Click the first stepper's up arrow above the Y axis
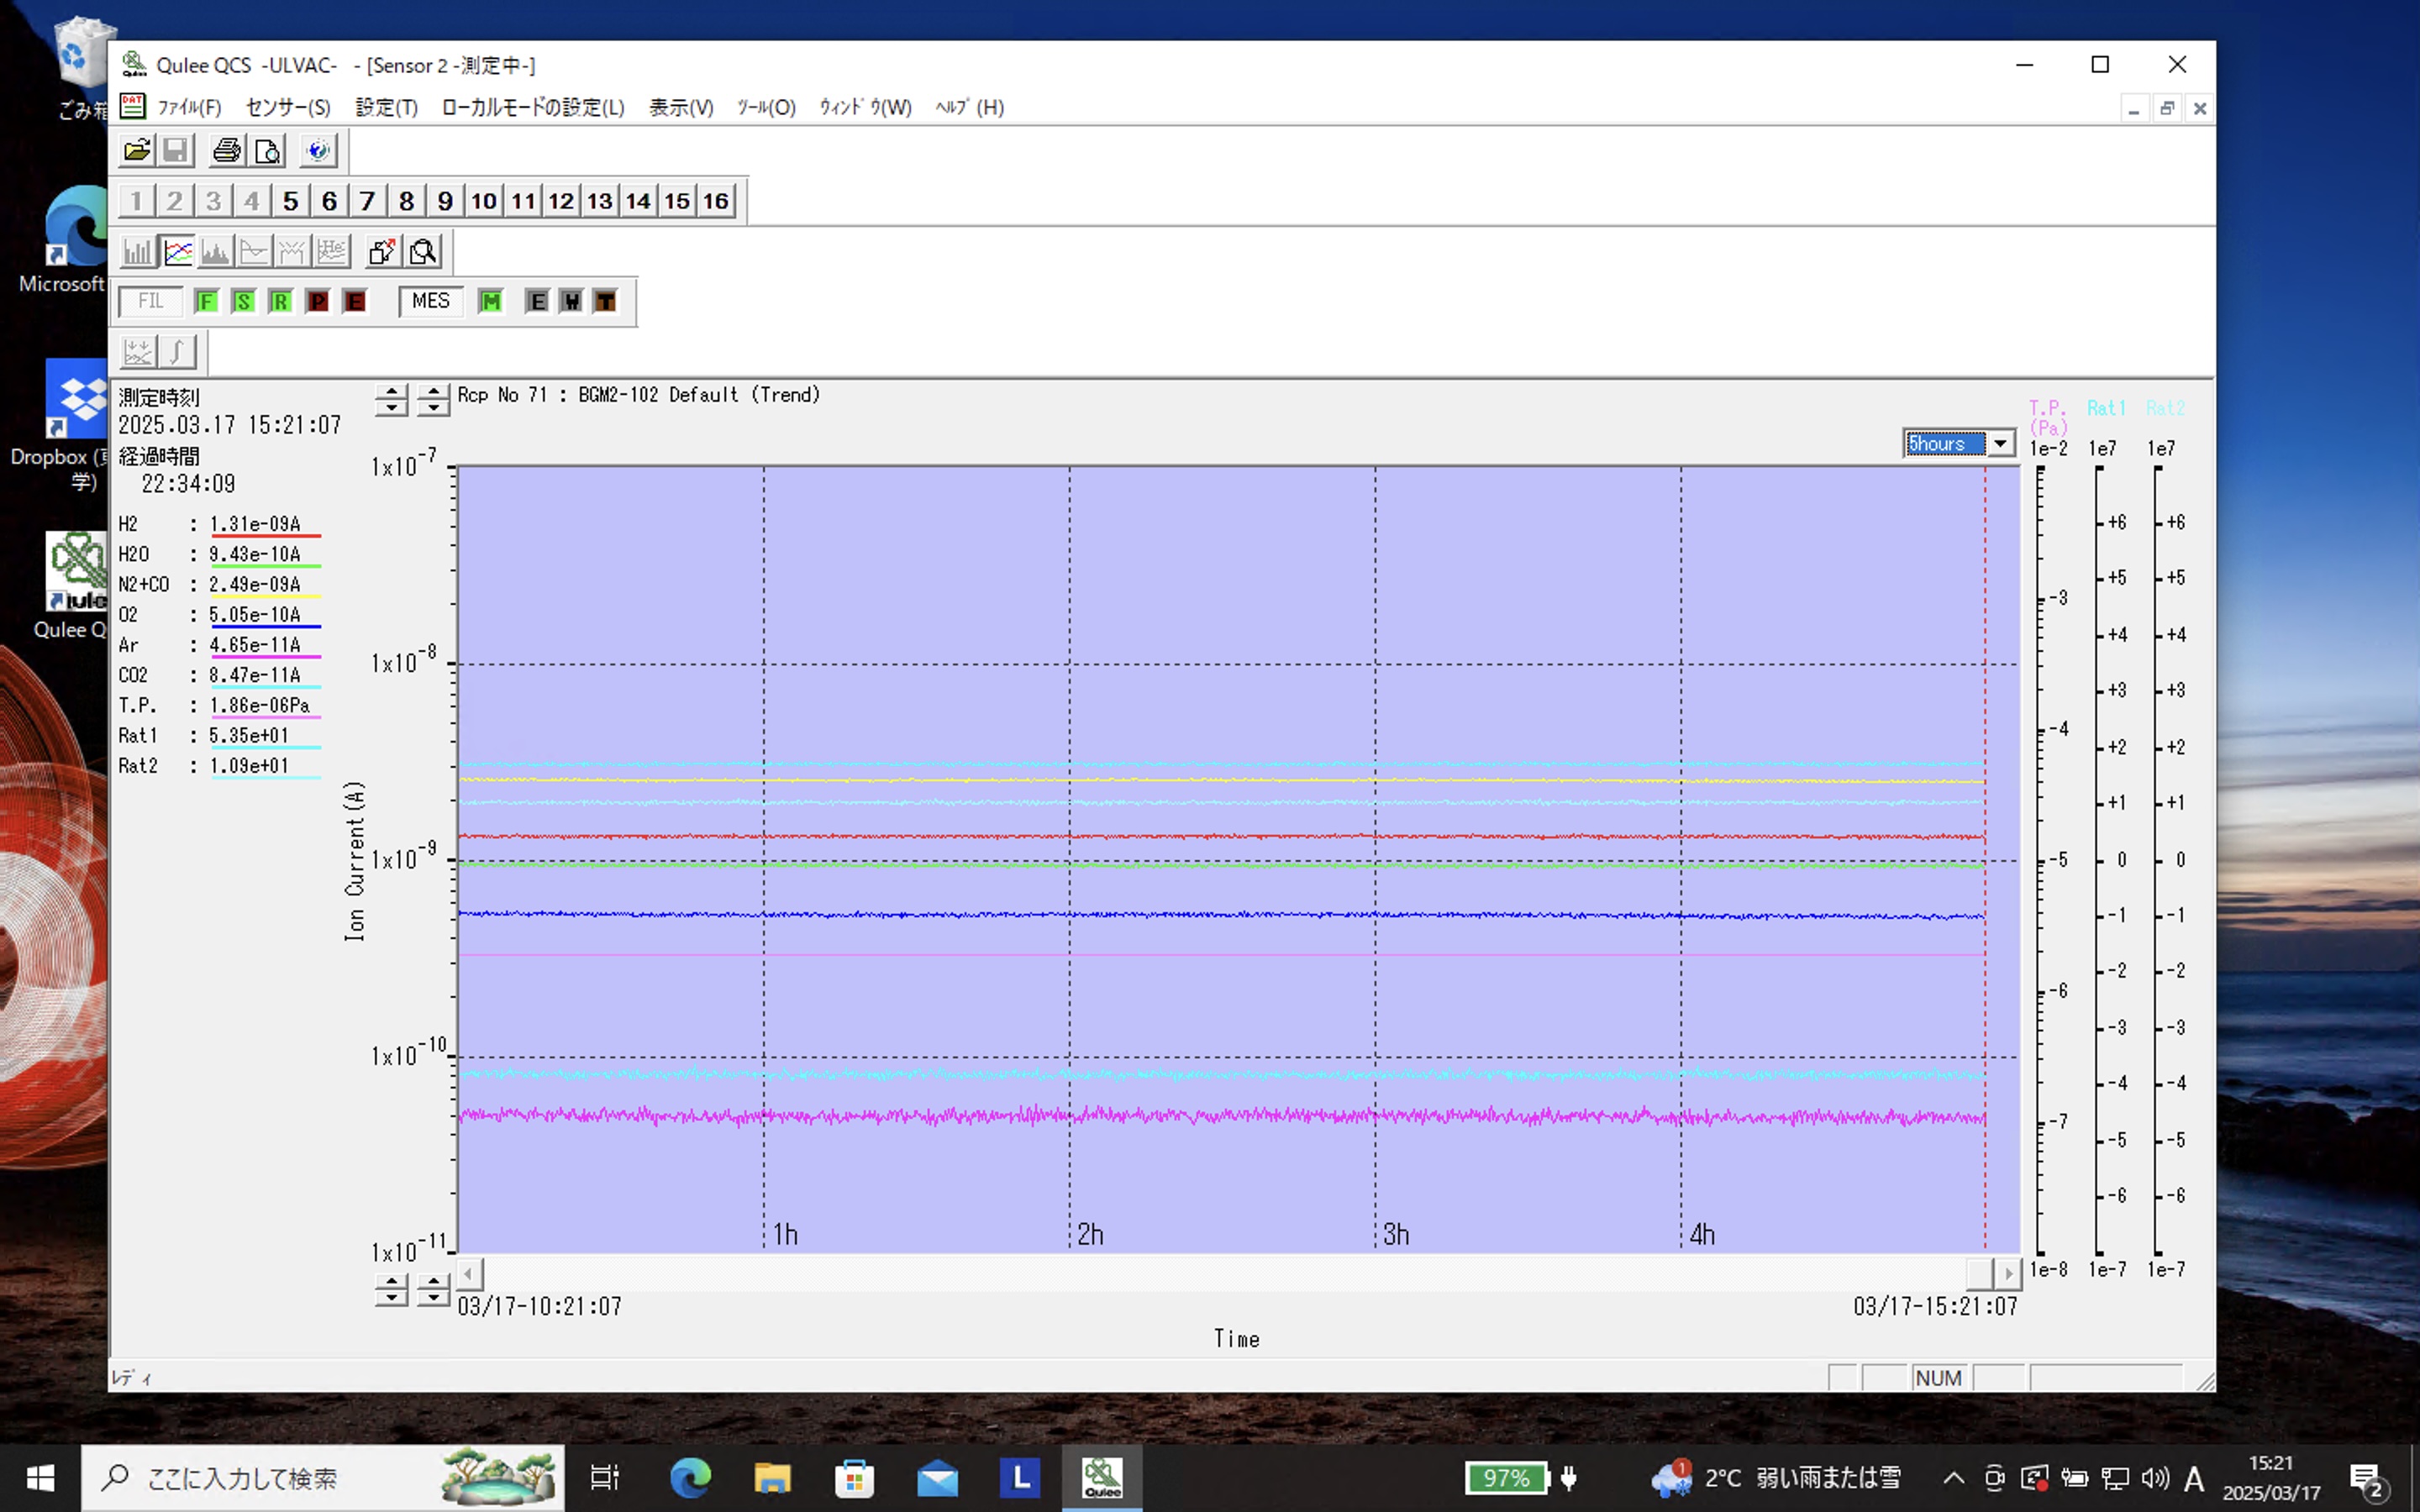The height and width of the screenshot is (1512, 2420). (392, 392)
